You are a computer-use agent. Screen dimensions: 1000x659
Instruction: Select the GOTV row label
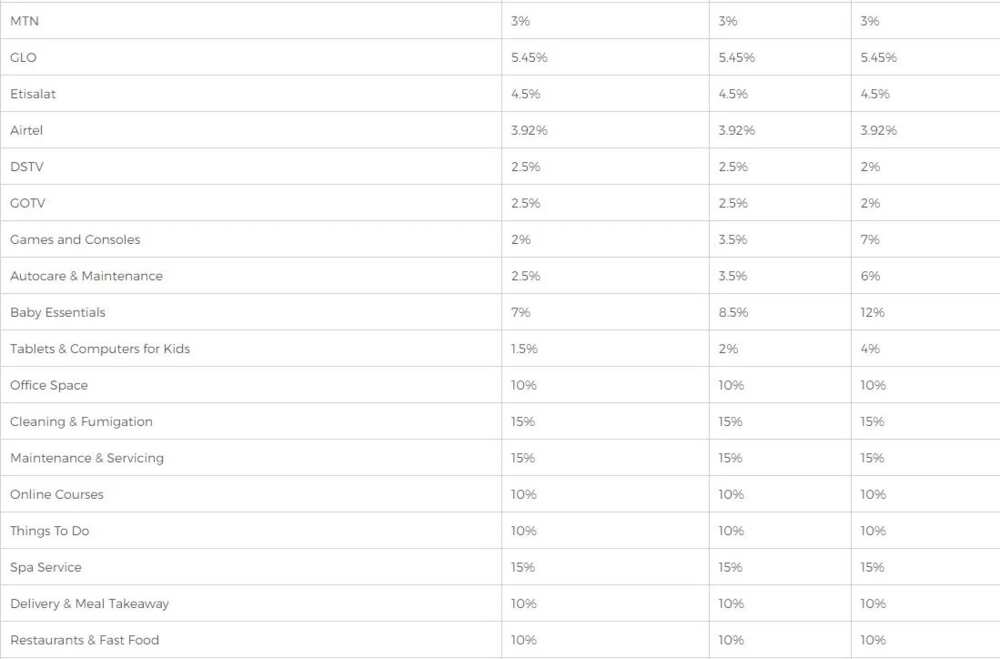[x=27, y=203]
